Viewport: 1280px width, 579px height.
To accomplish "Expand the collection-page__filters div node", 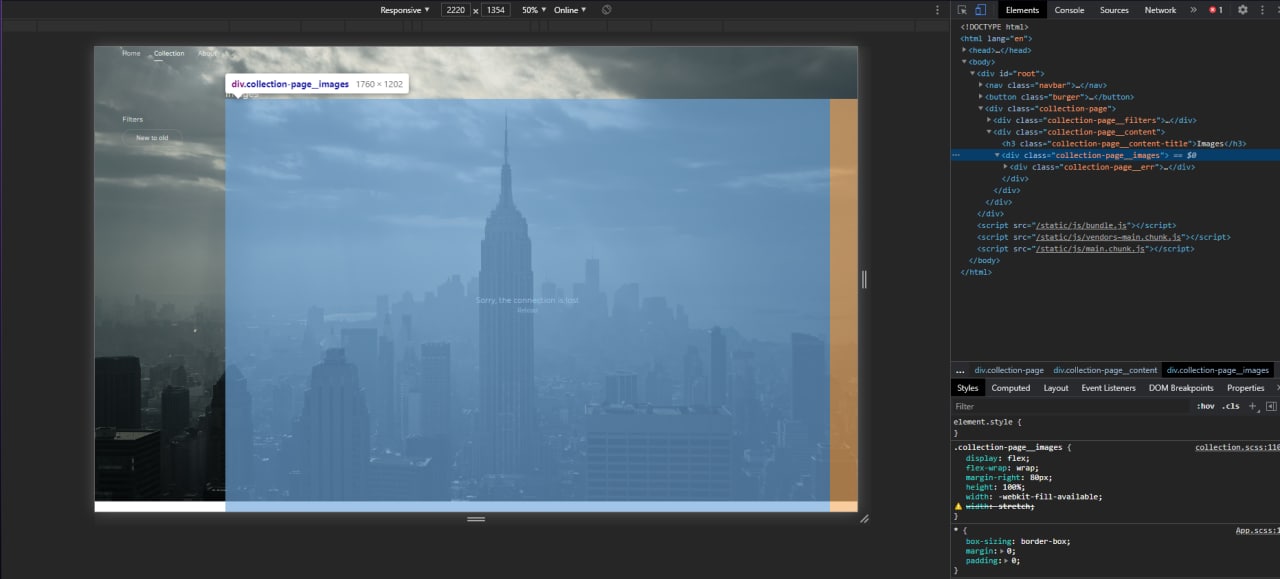I will [x=989, y=120].
